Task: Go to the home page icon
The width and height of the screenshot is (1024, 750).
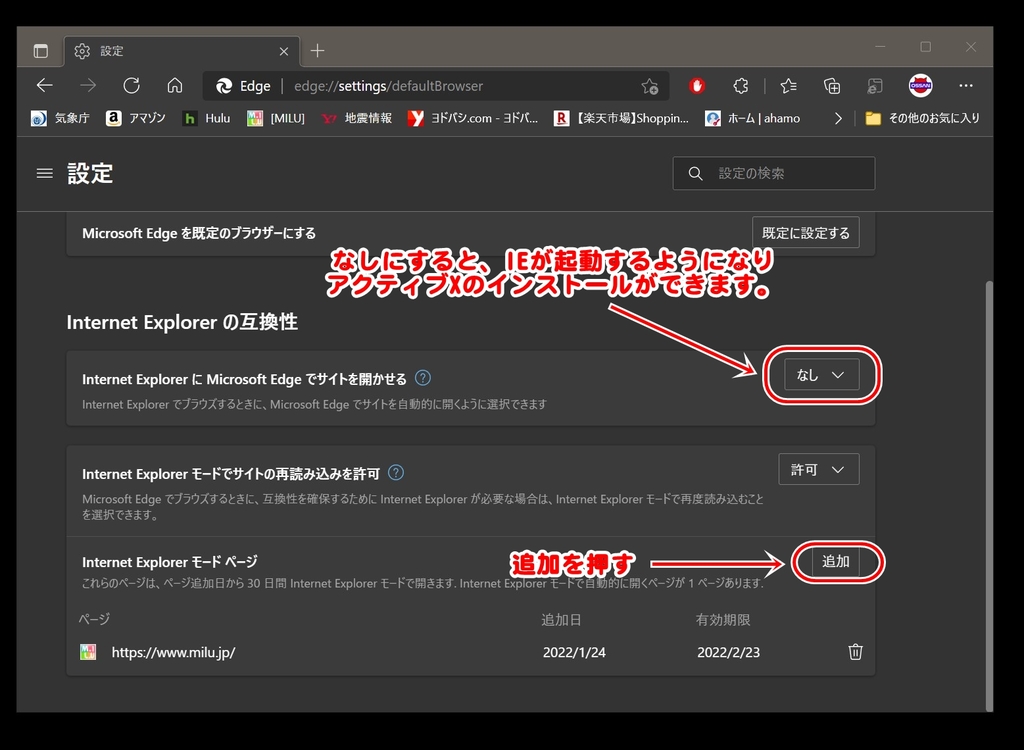Action: (175, 86)
